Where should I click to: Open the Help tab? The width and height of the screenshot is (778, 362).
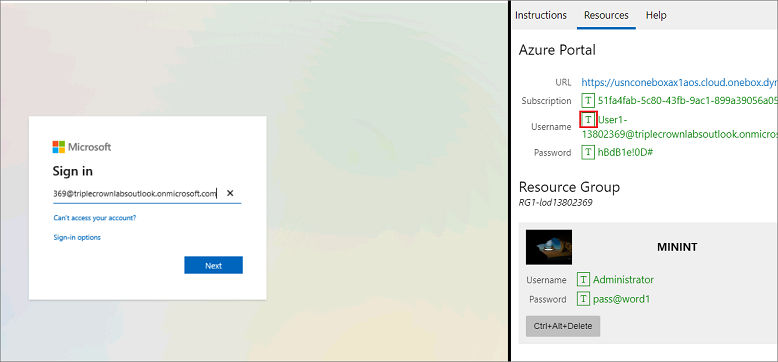click(x=656, y=15)
